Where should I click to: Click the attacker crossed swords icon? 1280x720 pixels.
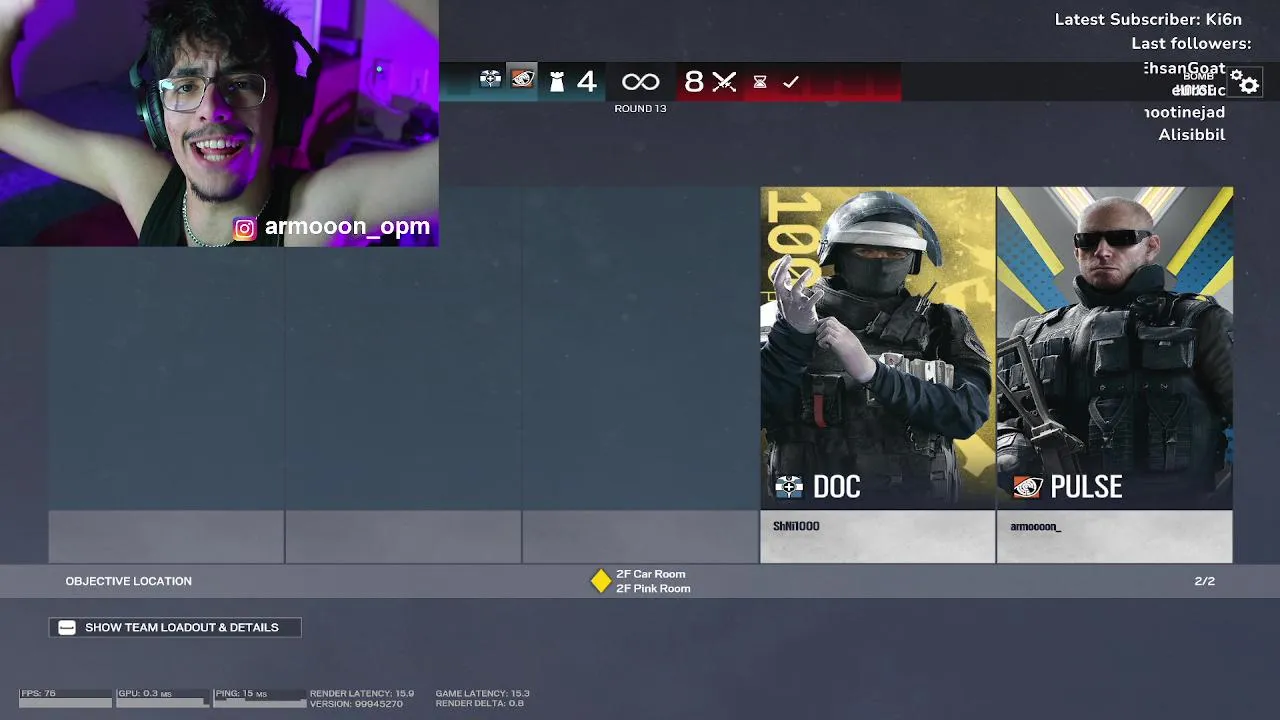[x=725, y=82]
